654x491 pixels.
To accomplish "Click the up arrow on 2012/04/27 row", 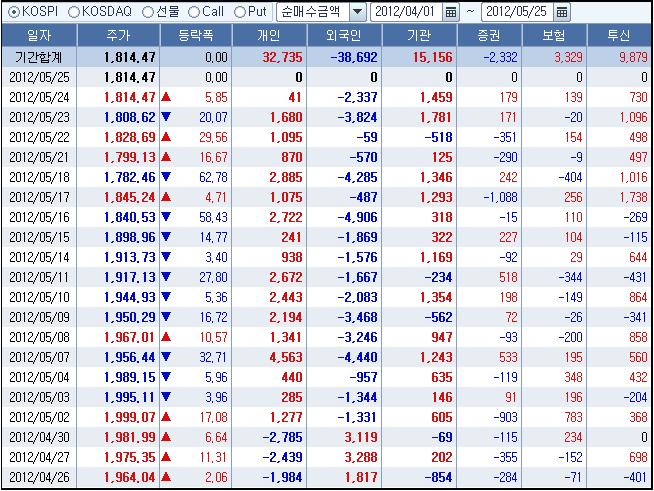I will (x=166, y=457).
